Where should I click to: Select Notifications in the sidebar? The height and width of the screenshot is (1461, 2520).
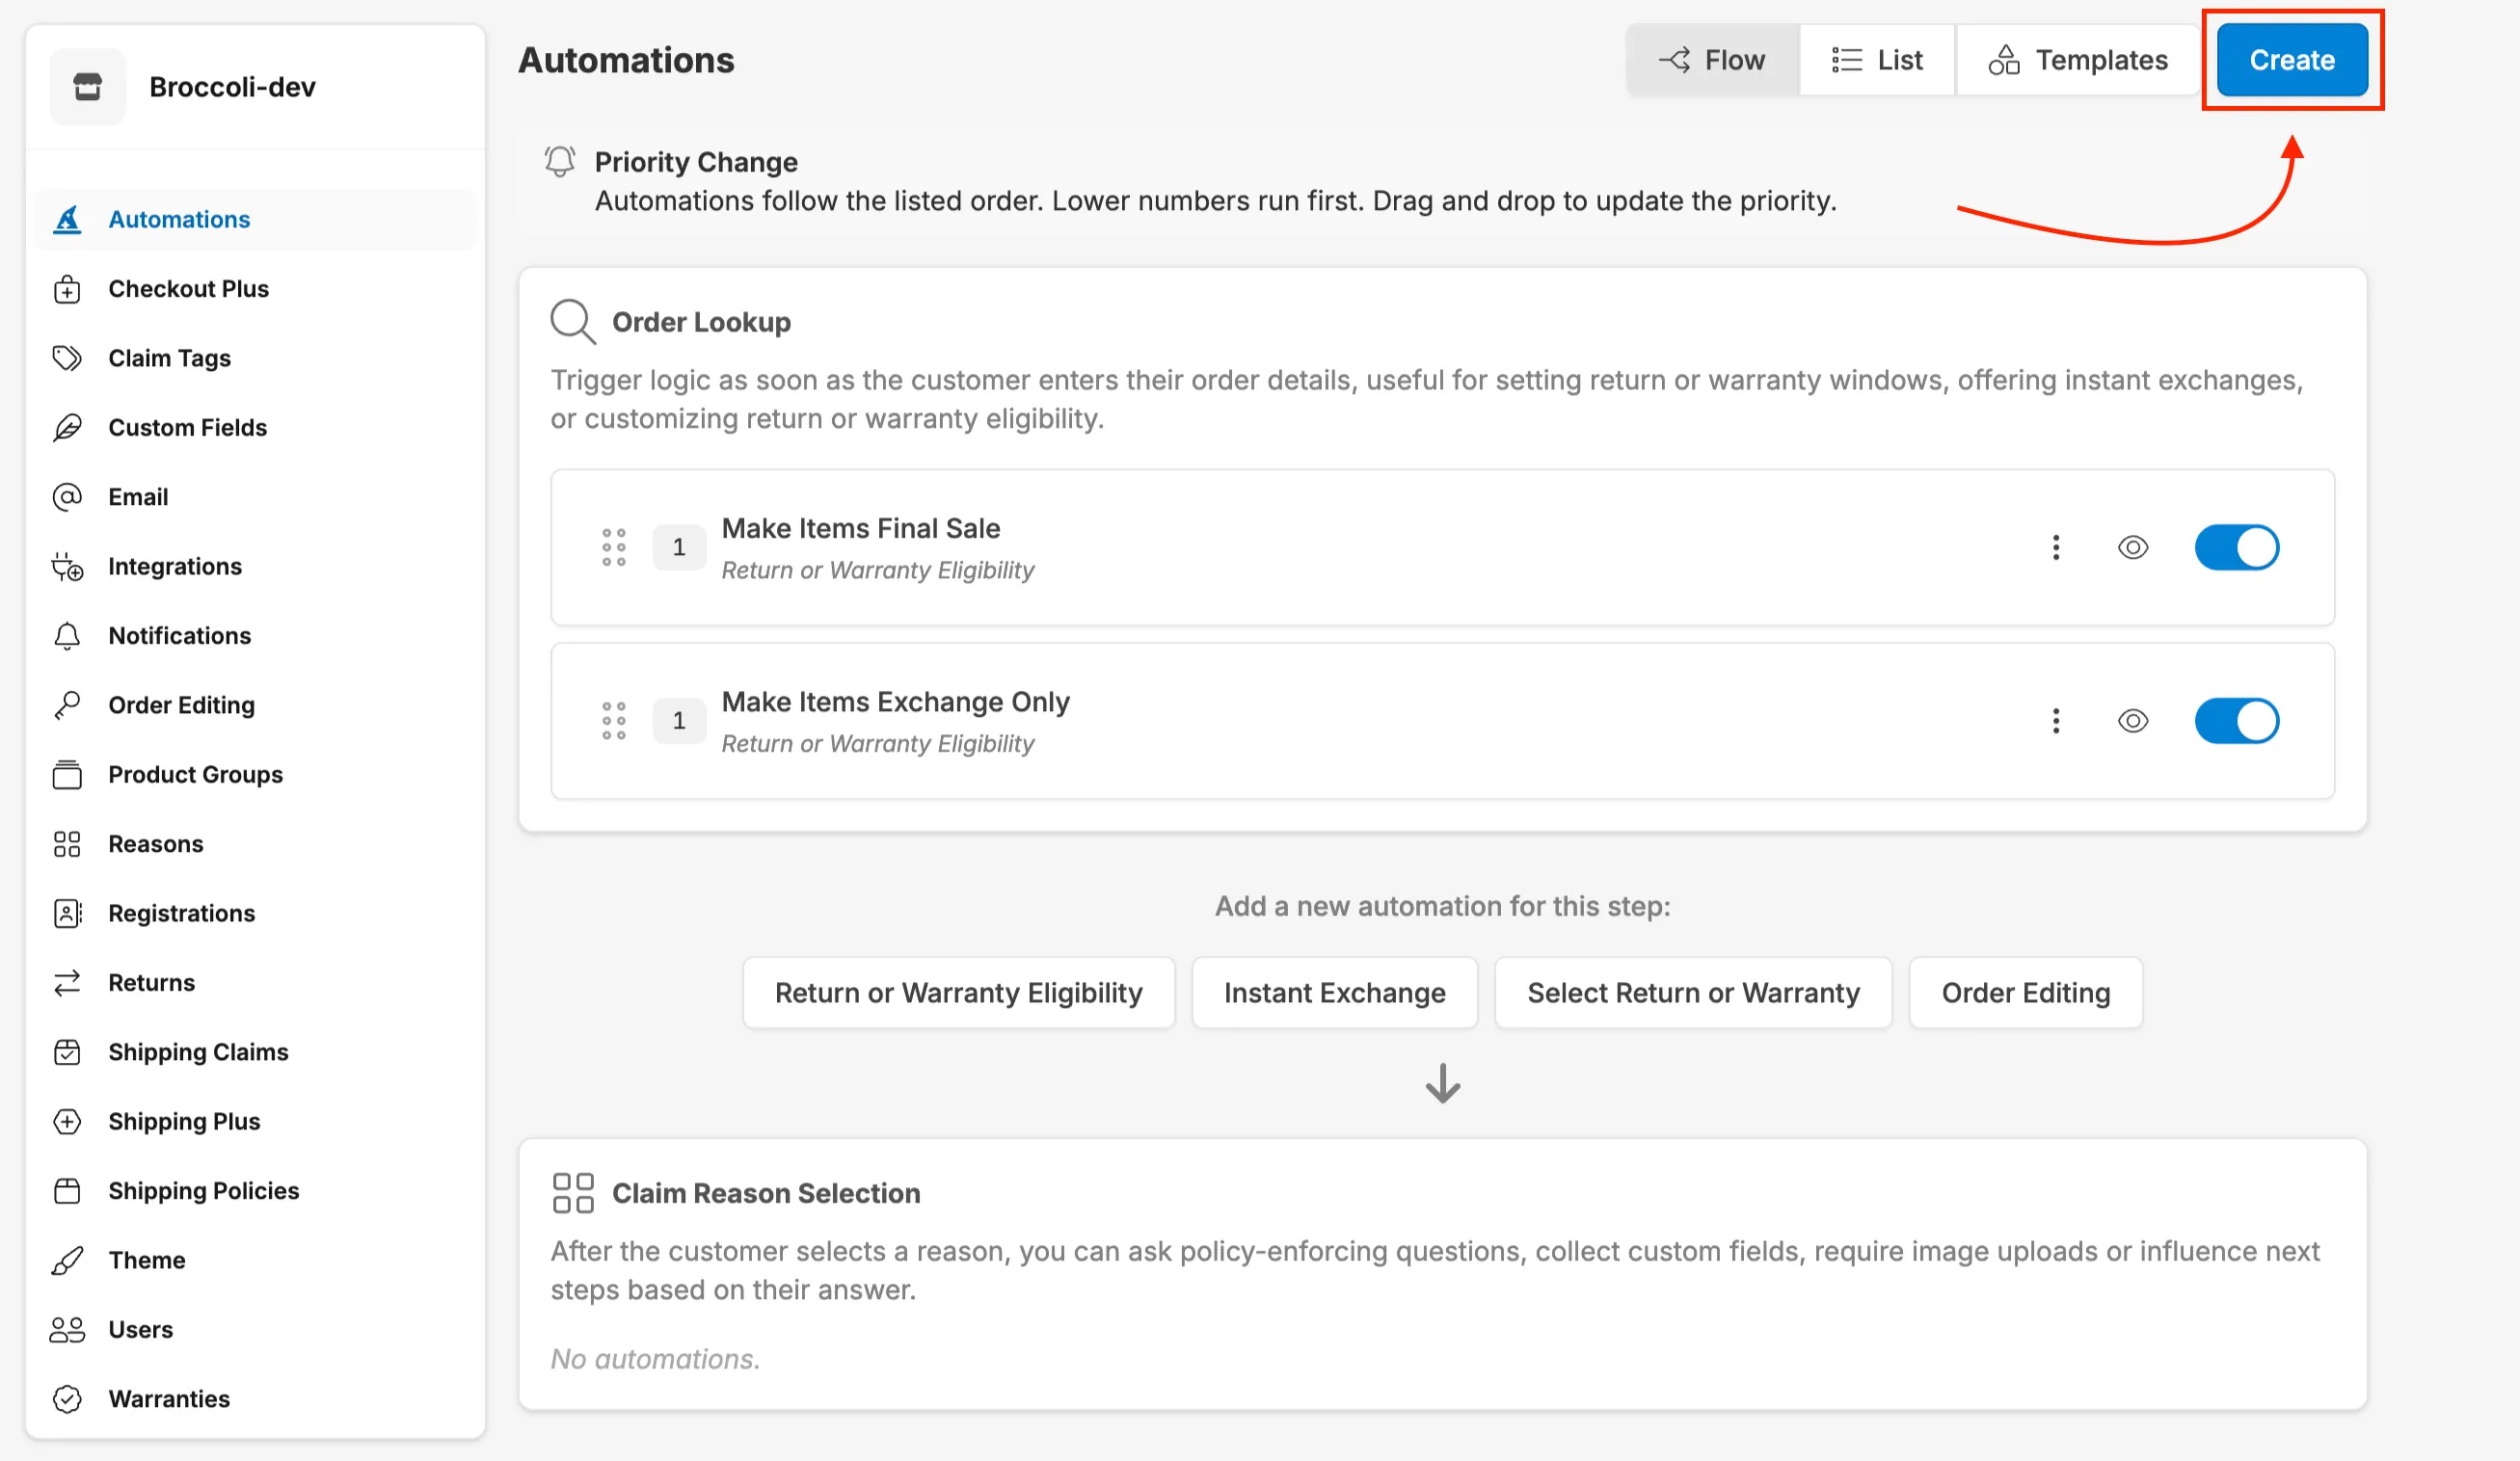pyautogui.click(x=179, y=635)
